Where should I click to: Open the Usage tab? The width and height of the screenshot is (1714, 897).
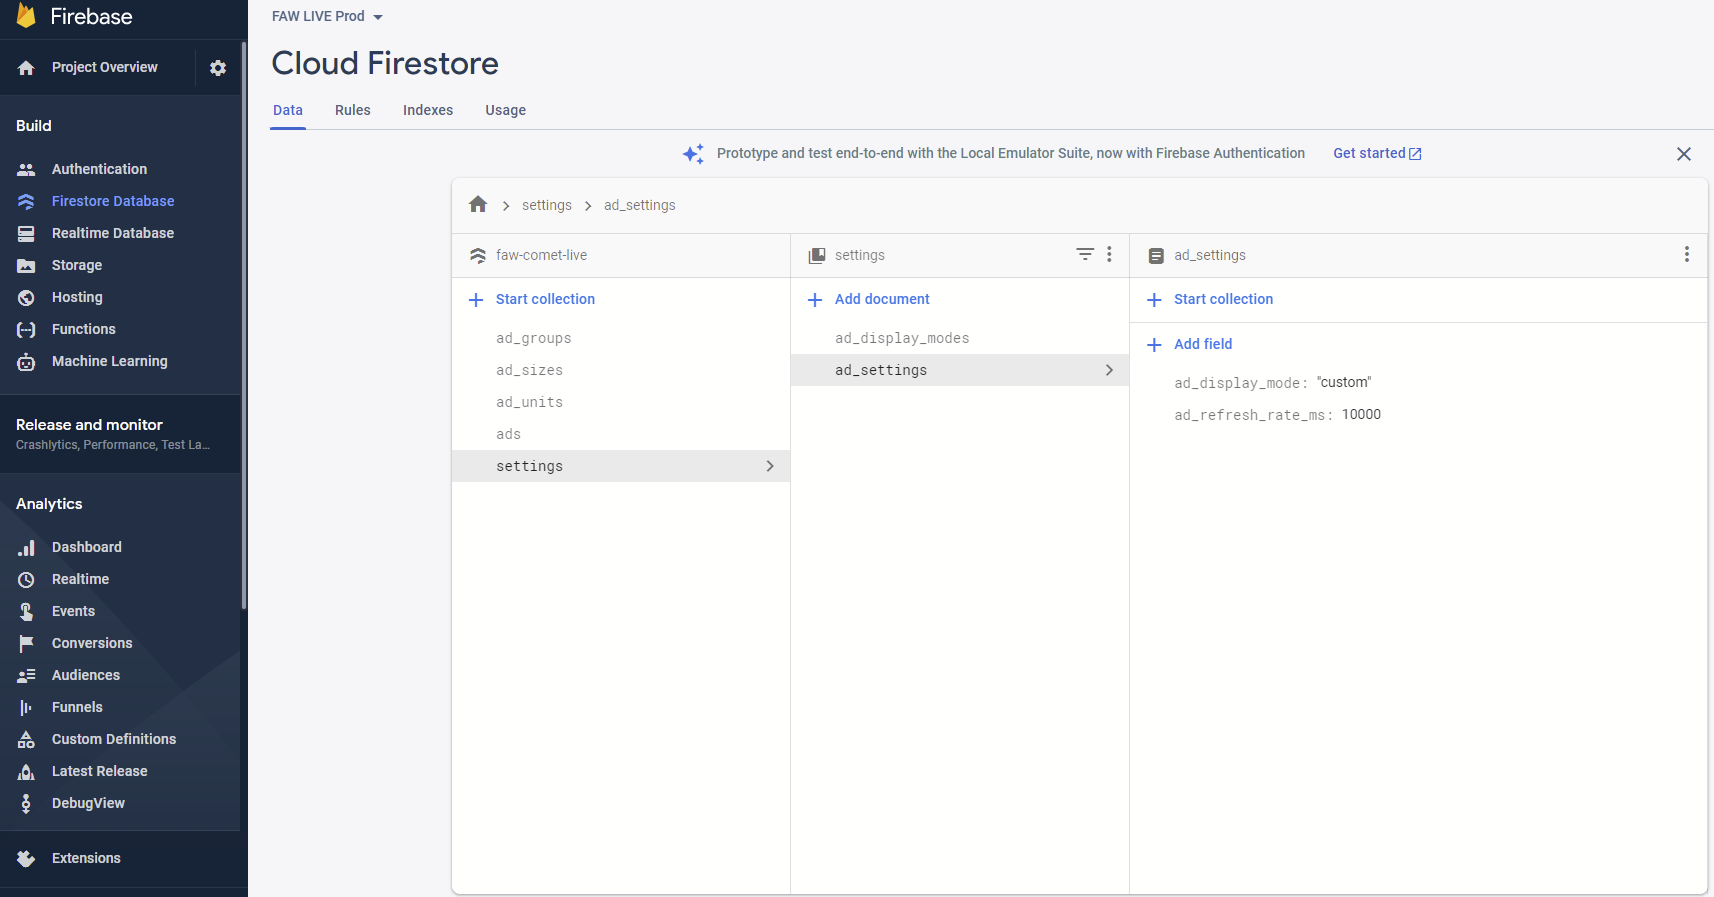505,110
